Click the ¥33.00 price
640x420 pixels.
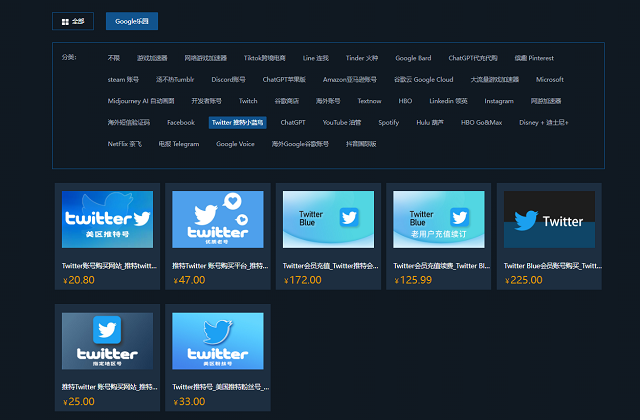click(x=189, y=402)
